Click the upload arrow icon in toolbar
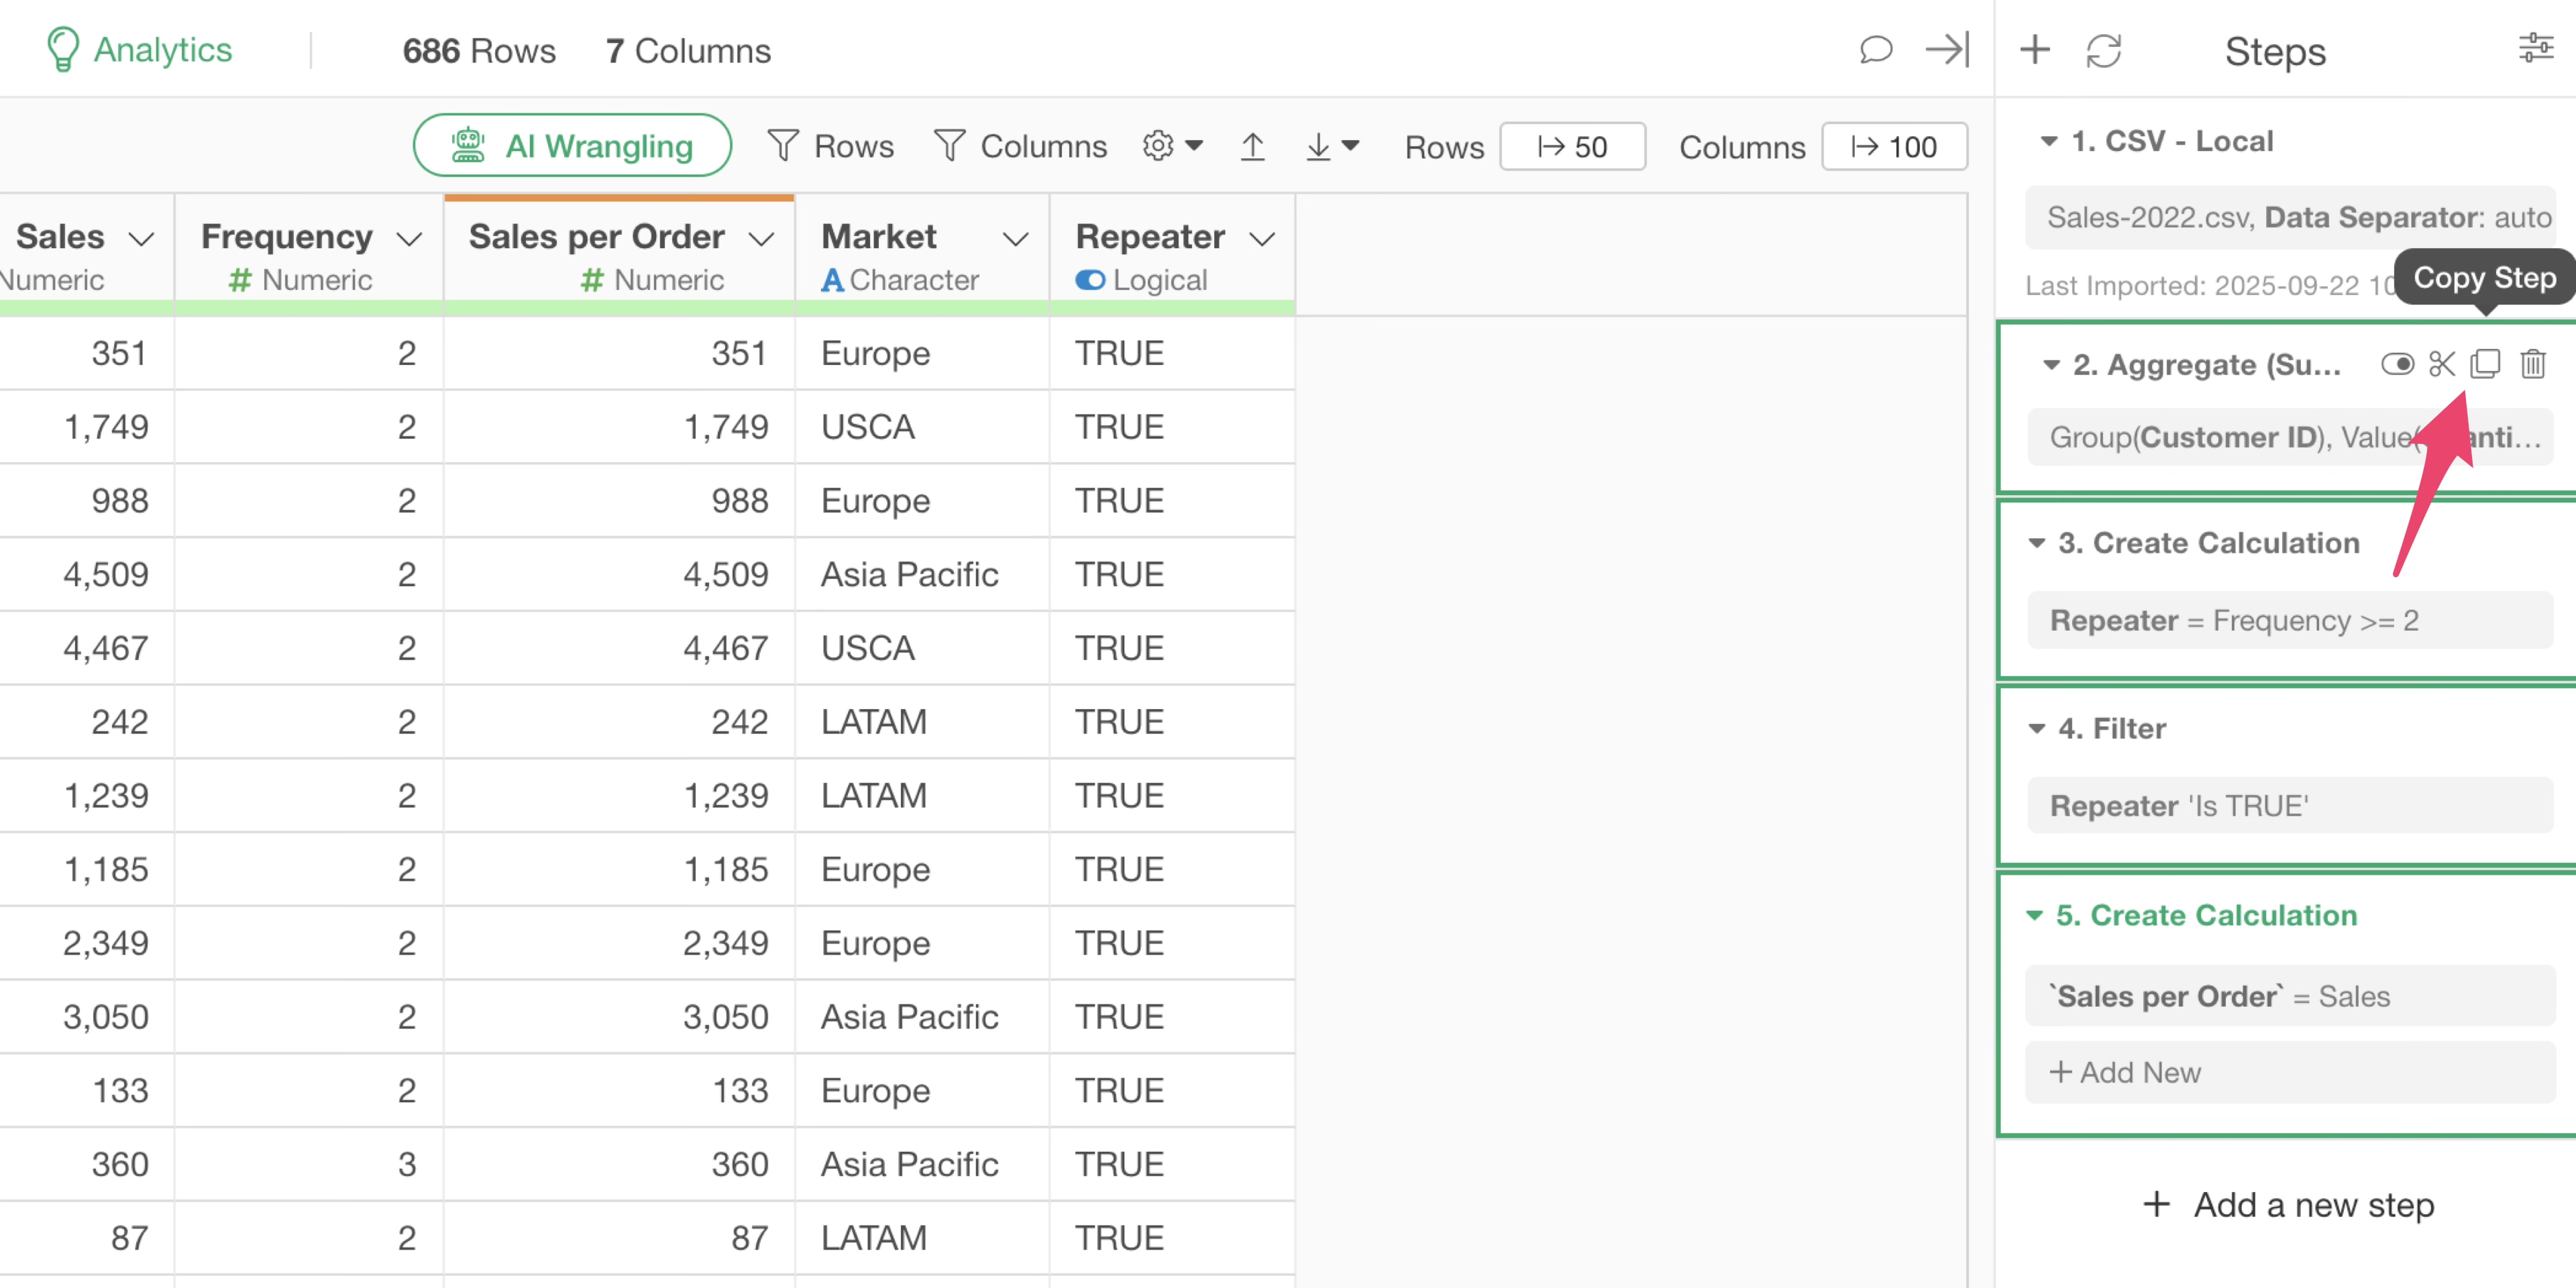This screenshot has width=2576, height=1288. pyautogui.click(x=1252, y=147)
